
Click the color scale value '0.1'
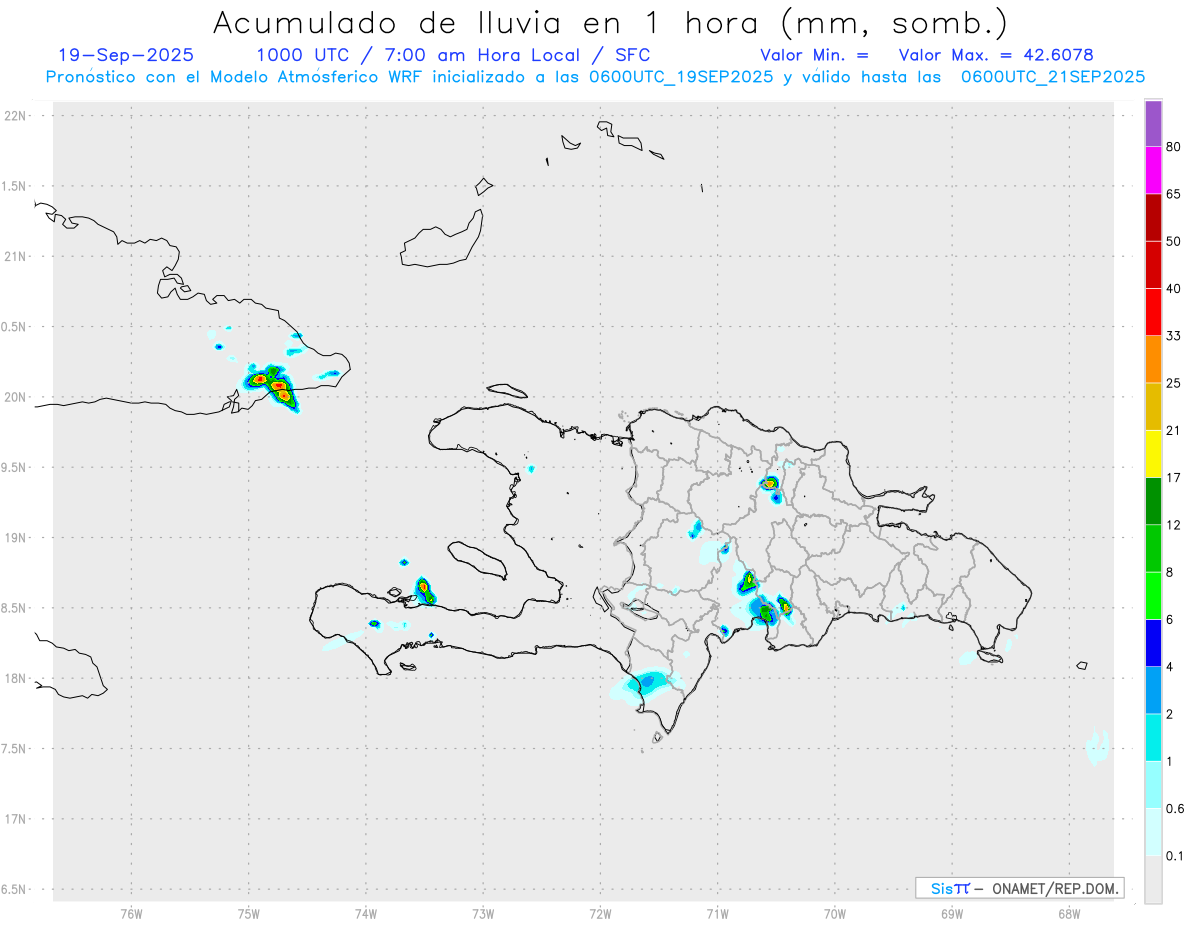tap(1175, 856)
